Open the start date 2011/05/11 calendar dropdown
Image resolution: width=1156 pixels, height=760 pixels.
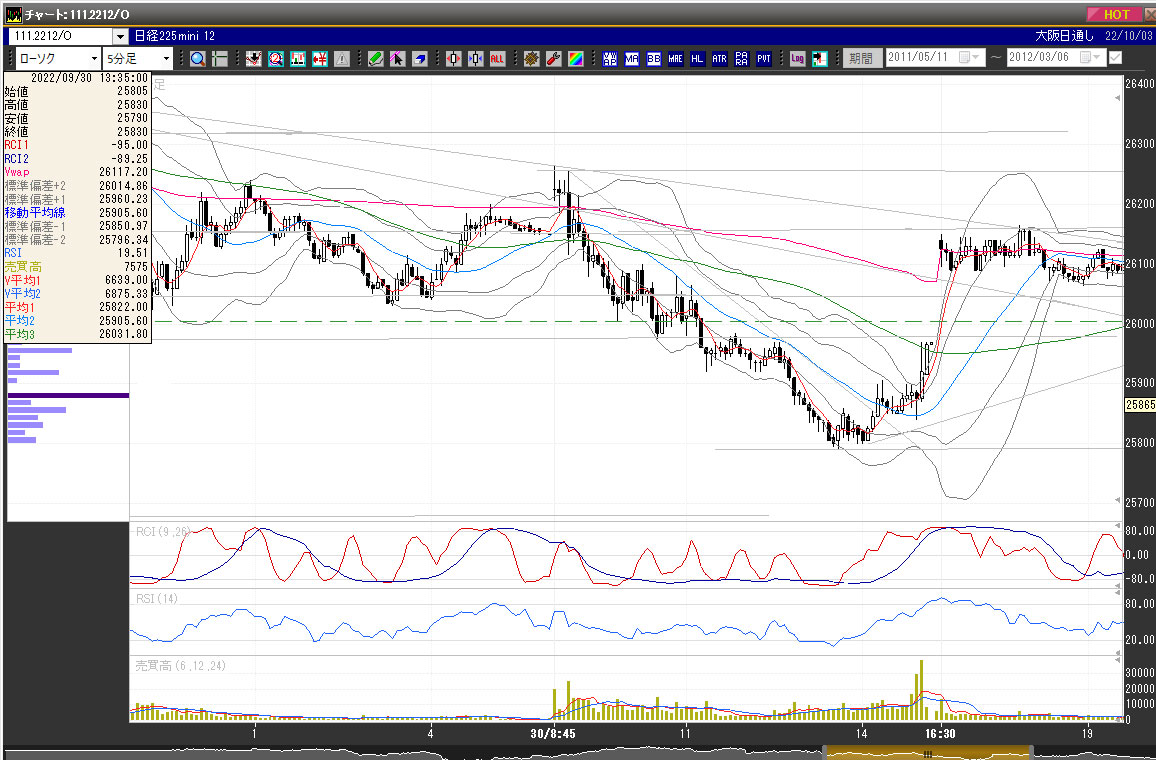[969, 57]
